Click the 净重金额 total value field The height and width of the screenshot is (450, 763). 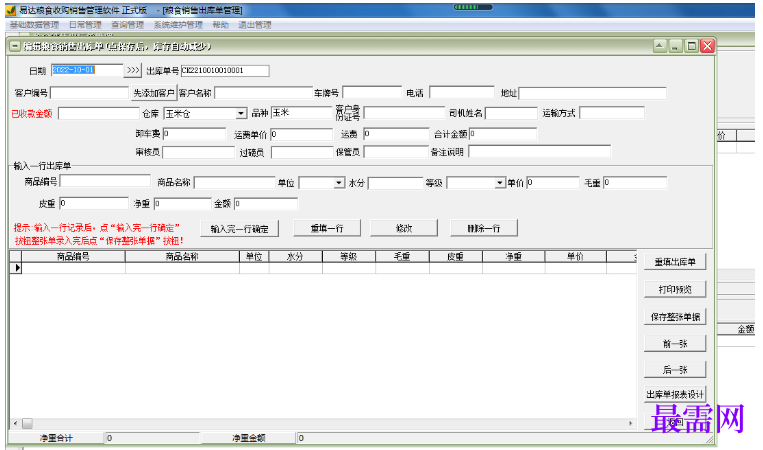pos(504,438)
